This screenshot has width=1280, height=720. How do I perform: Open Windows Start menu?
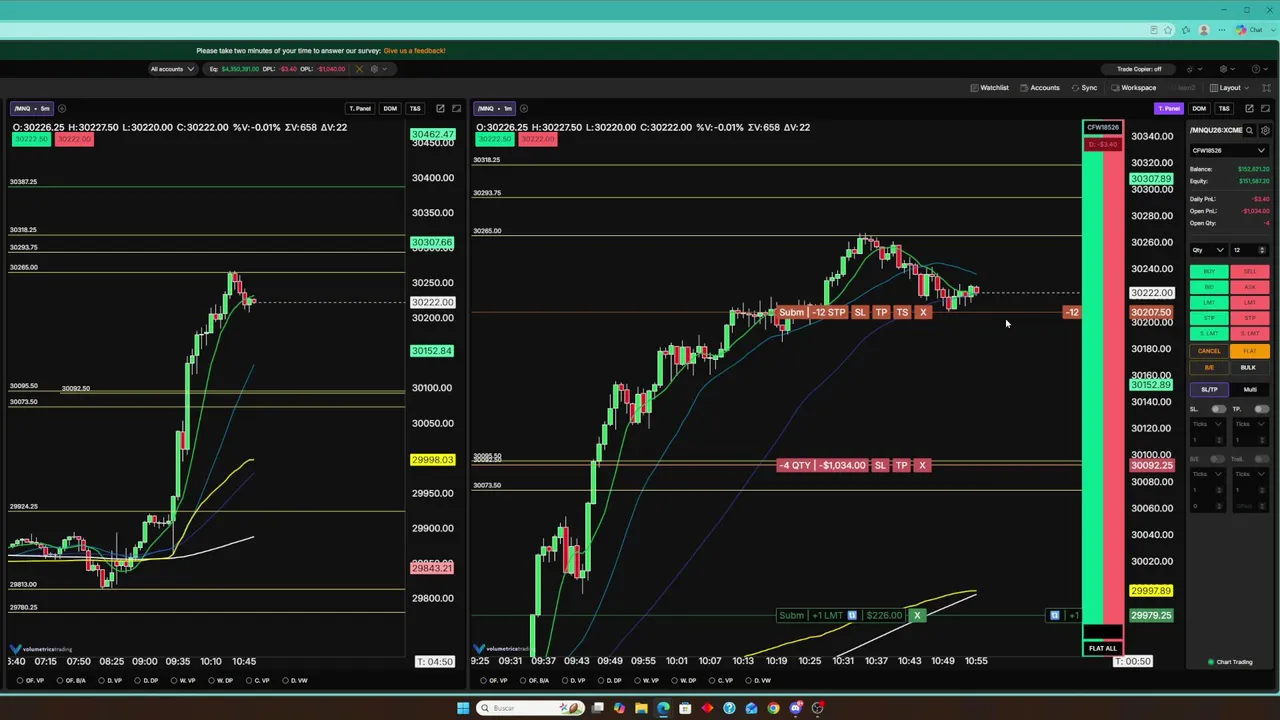click(463, 708)
